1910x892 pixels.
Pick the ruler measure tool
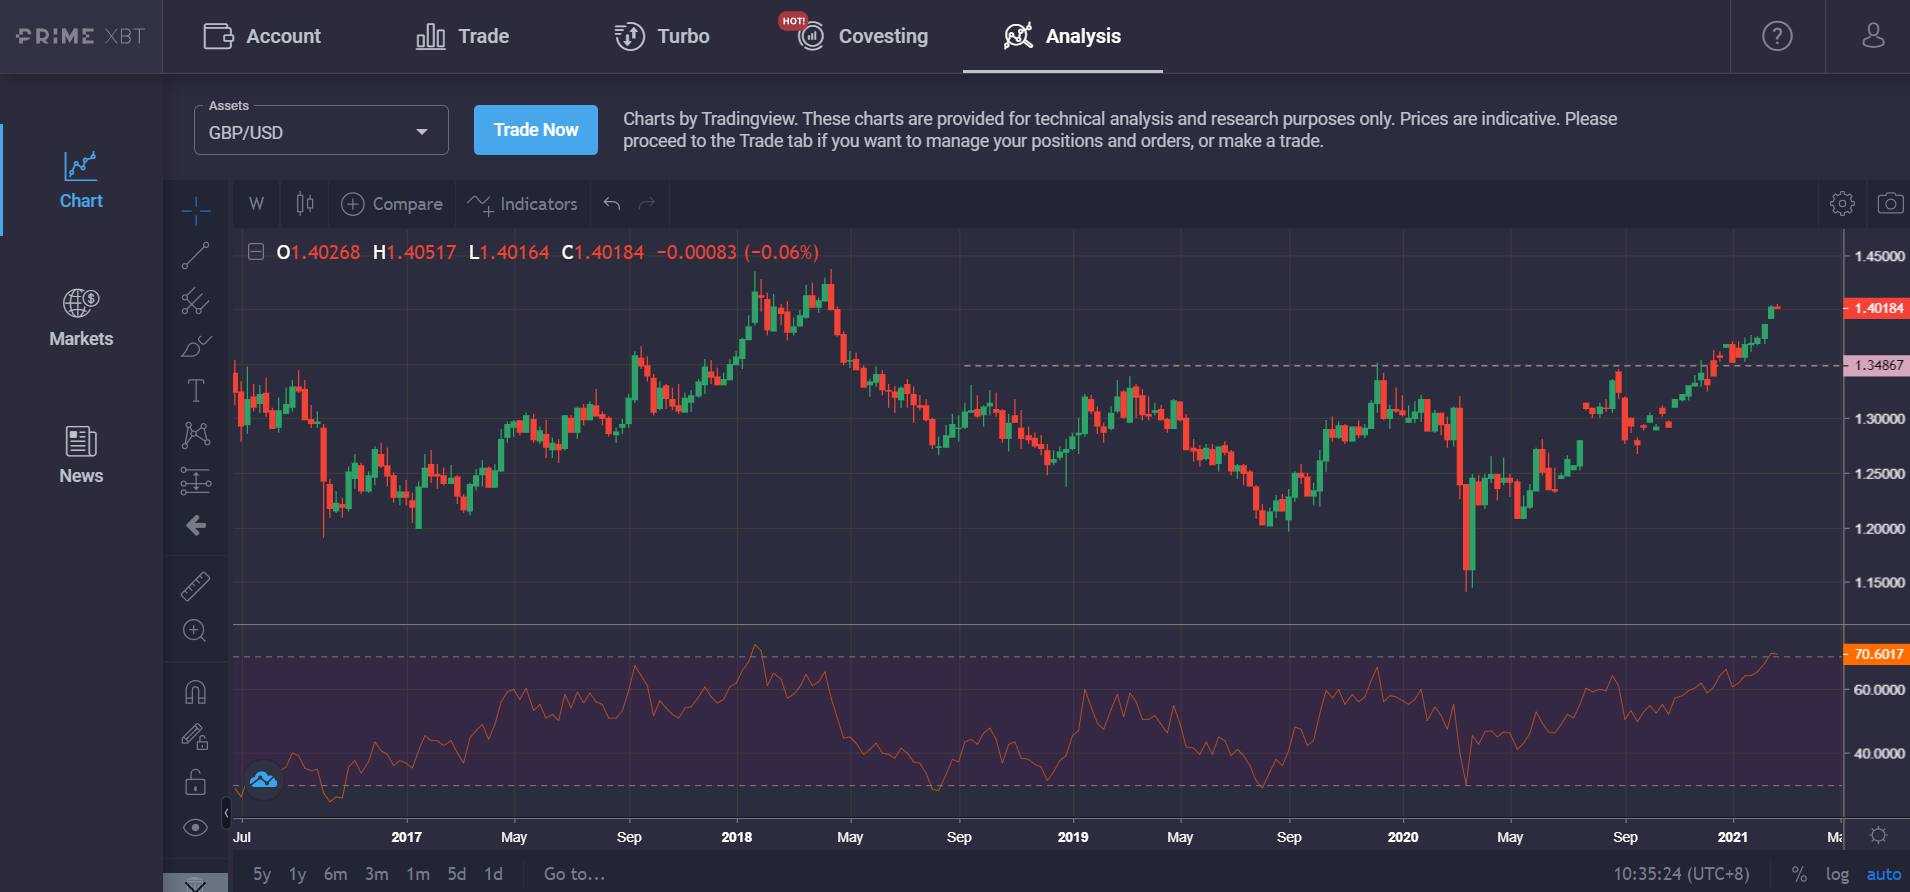coord(196,586)
